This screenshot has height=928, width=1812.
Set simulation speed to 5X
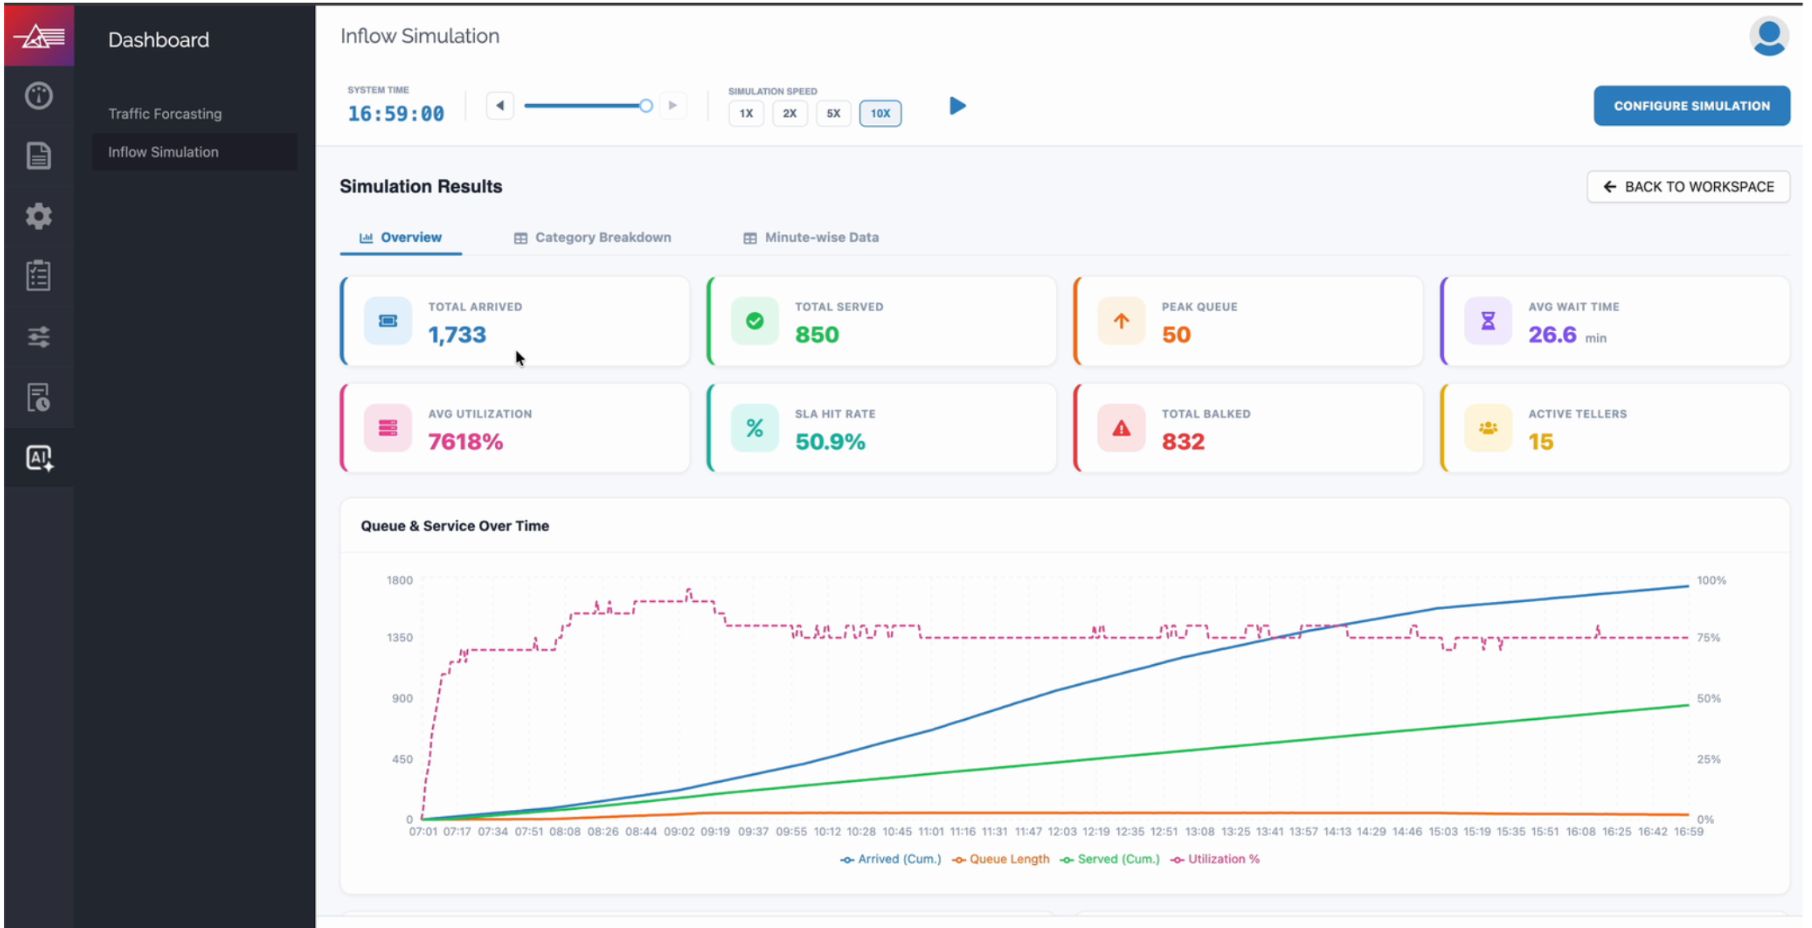pyautogui.click(x=833, y=113)
